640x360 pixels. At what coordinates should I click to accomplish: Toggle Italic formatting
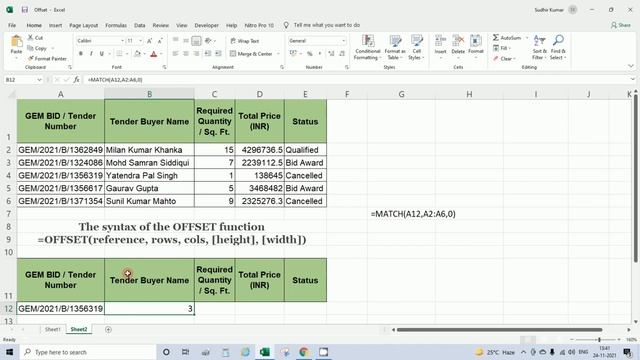(91, 54)
